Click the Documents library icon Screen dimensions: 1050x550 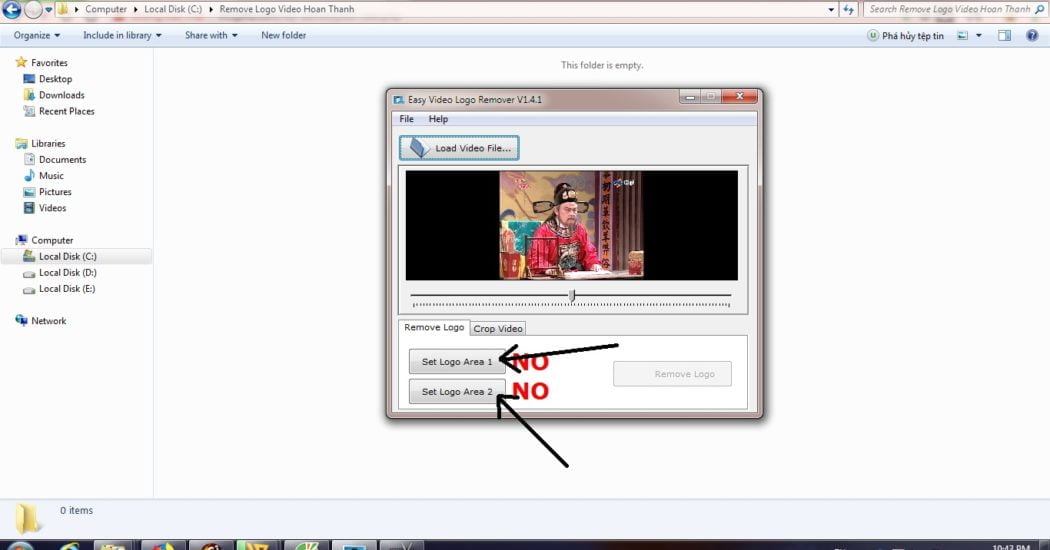point(29,159)
